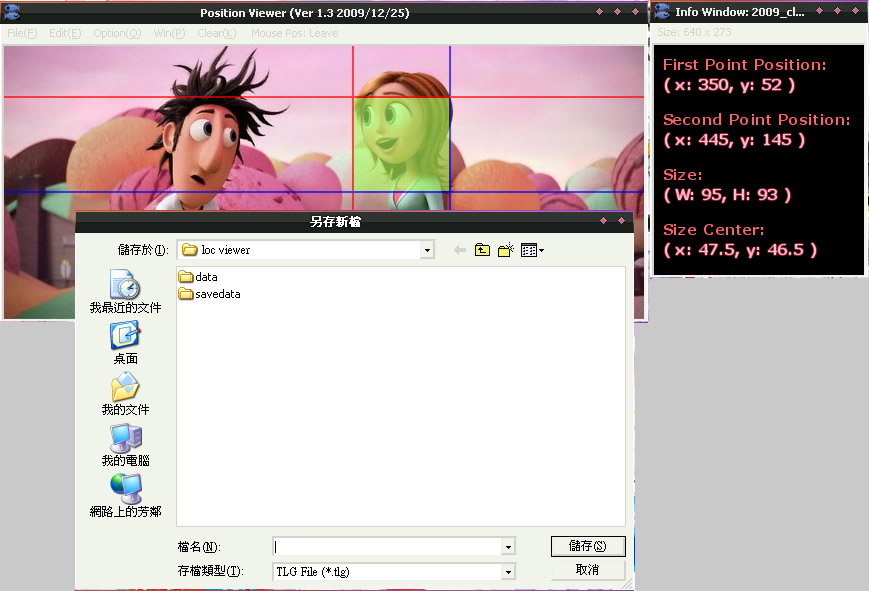Open the Win(P) menu

169,33
